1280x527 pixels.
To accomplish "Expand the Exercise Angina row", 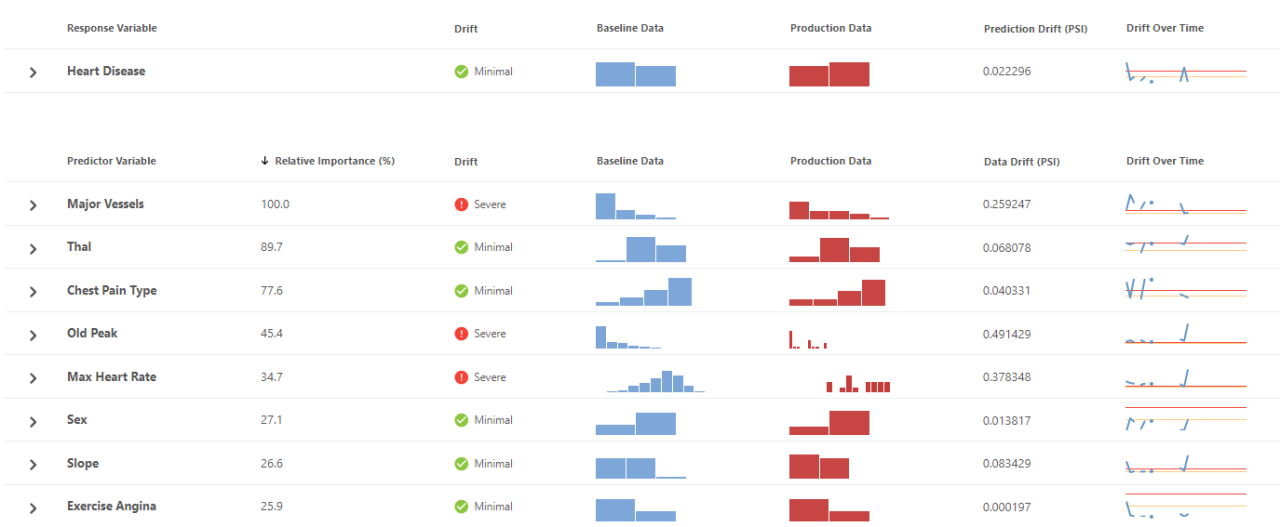I will pyautogui.click(x=33, y=508).
